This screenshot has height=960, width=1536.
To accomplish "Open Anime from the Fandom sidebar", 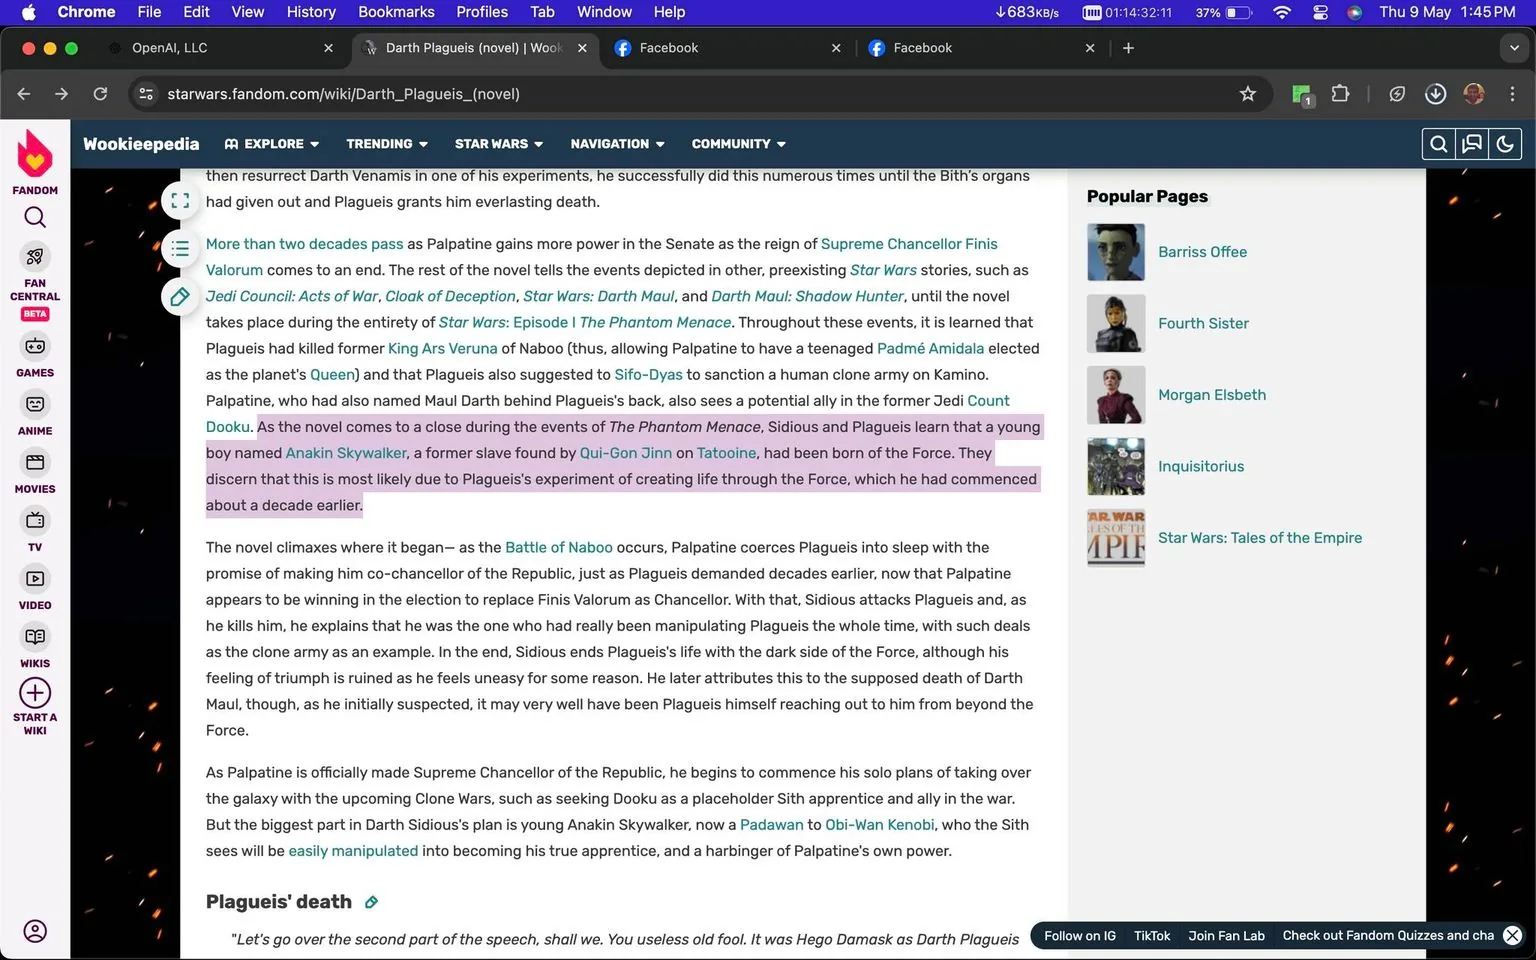I will tap(35, 404).
